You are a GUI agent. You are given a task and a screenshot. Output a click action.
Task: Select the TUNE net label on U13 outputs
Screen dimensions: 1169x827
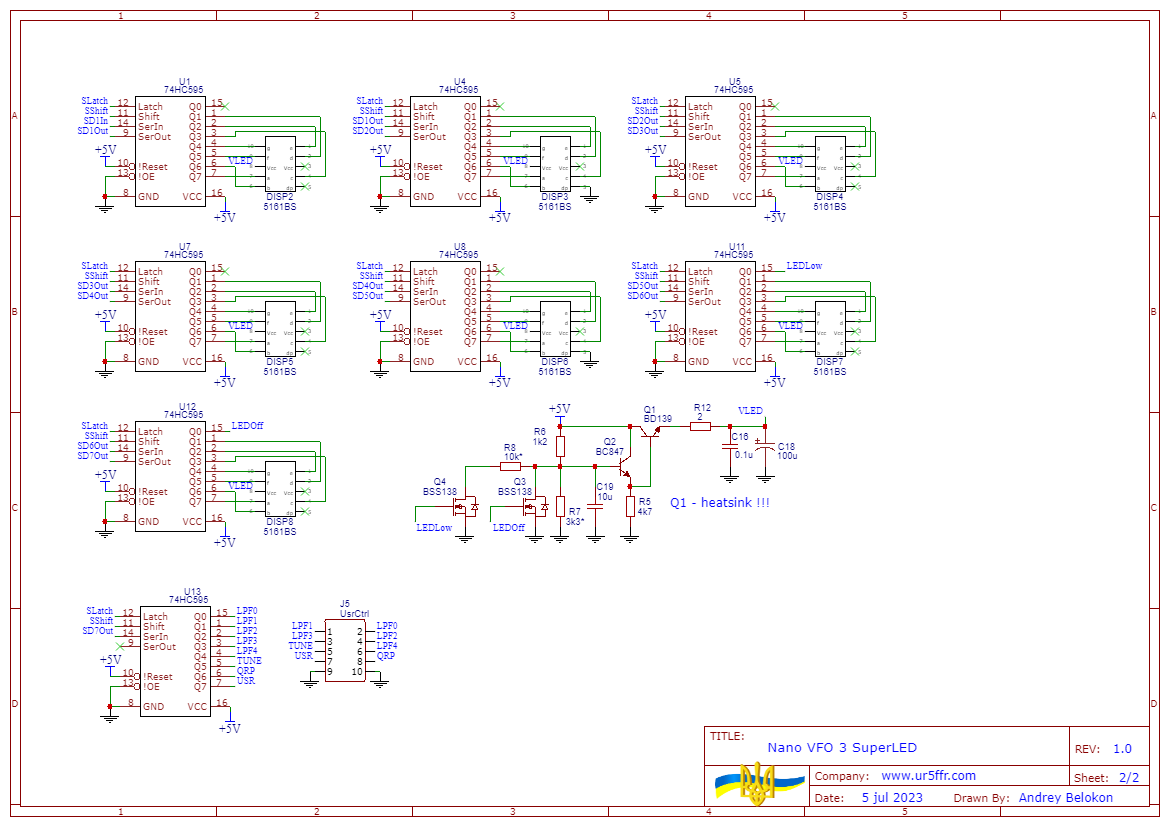pyautogui.click(x=249, y=661)
